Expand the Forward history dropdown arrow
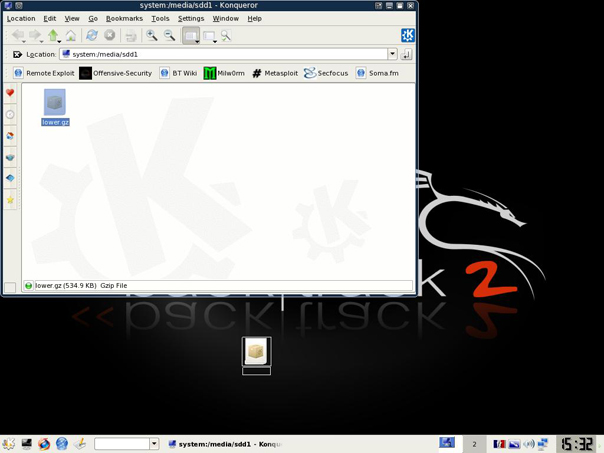604x453 pixels. tap(41, 41)
